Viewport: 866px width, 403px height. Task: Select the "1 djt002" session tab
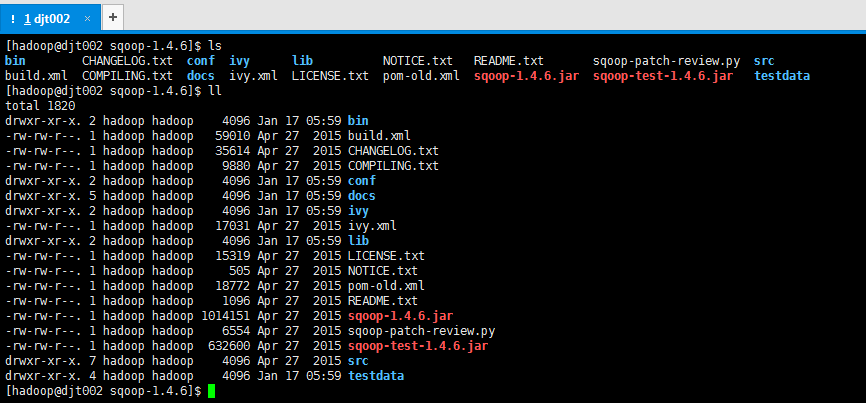click(50, 18)
